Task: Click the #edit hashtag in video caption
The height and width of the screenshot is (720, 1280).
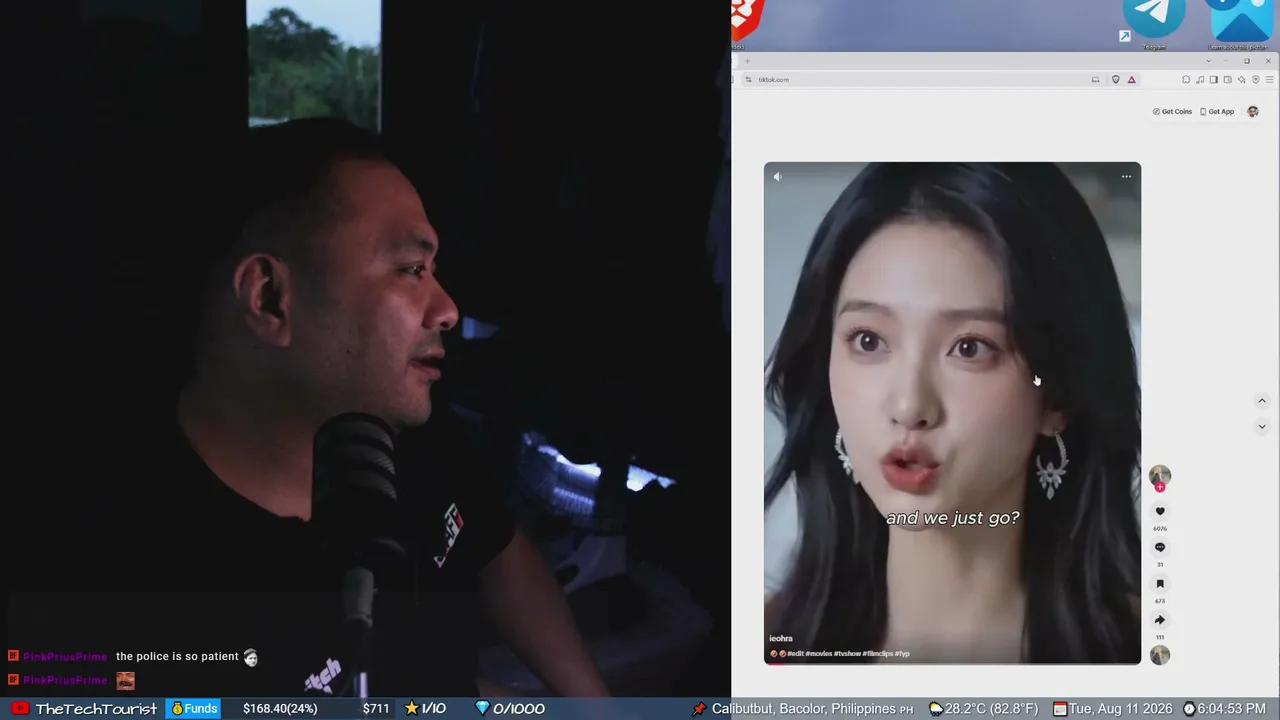Action: [796, 654]
